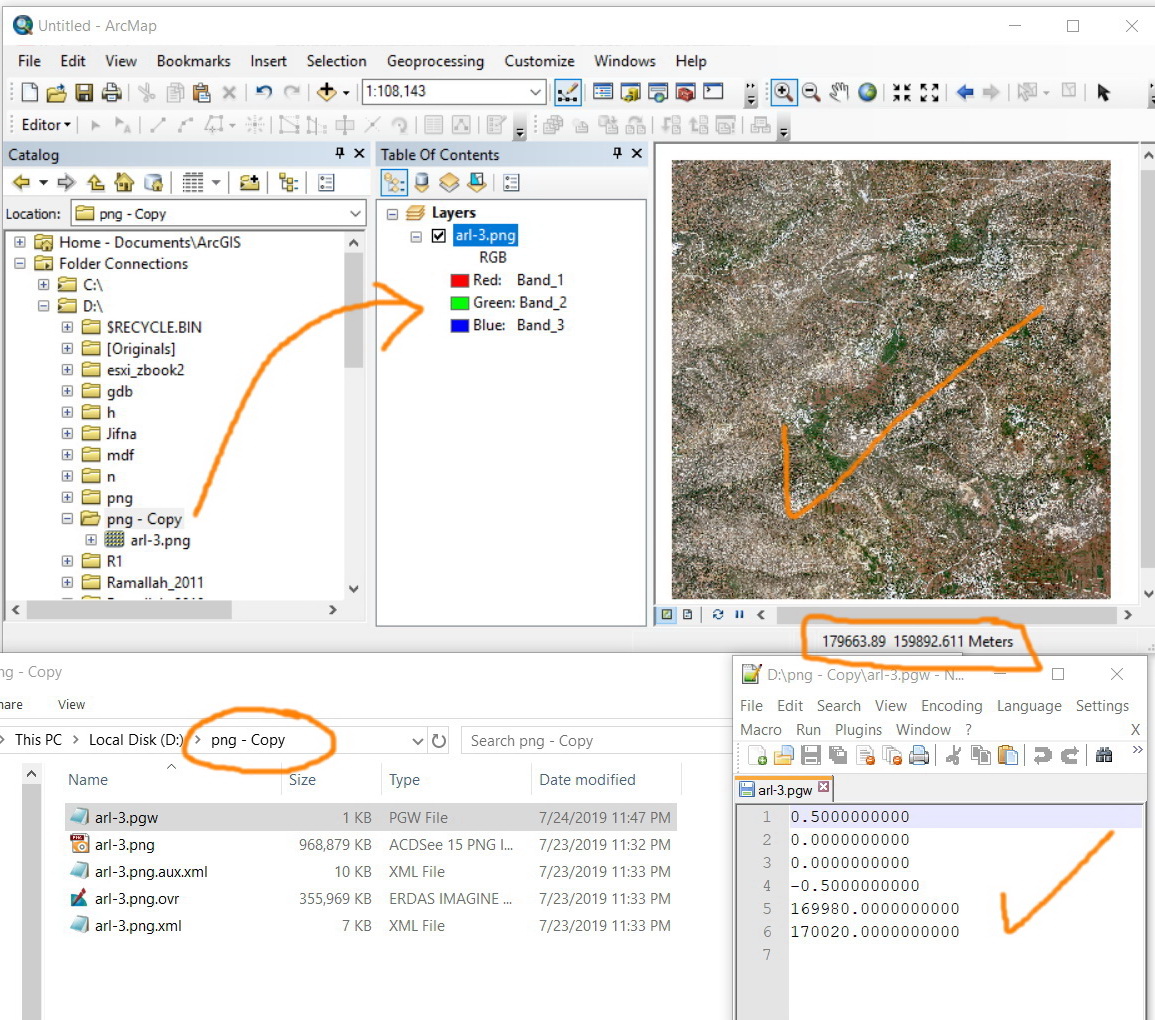Click the Full Extent globe icon
Viewport: 1155px width, 1020px height.
point(867,92)
